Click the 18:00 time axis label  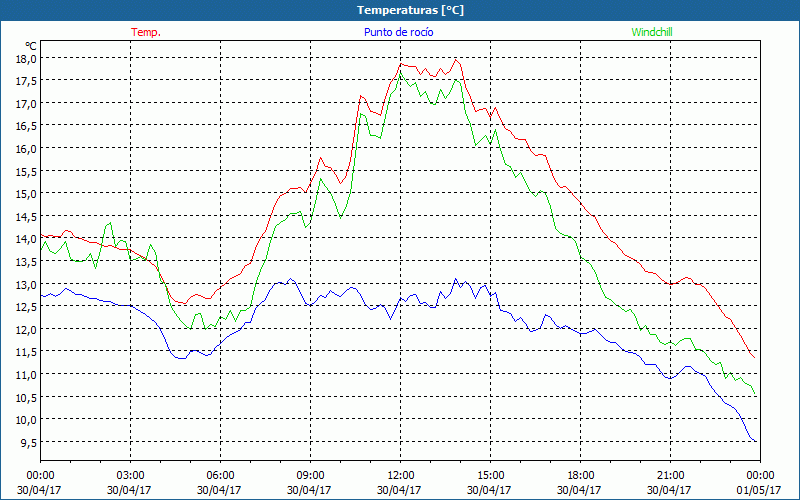pyautogui.click(x=580, y=475)
